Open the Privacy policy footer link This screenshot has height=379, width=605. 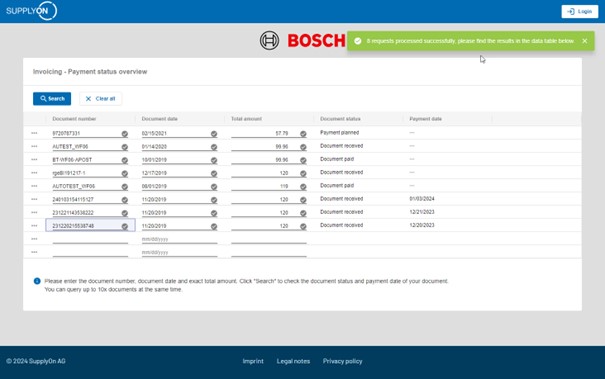(342, 361)
